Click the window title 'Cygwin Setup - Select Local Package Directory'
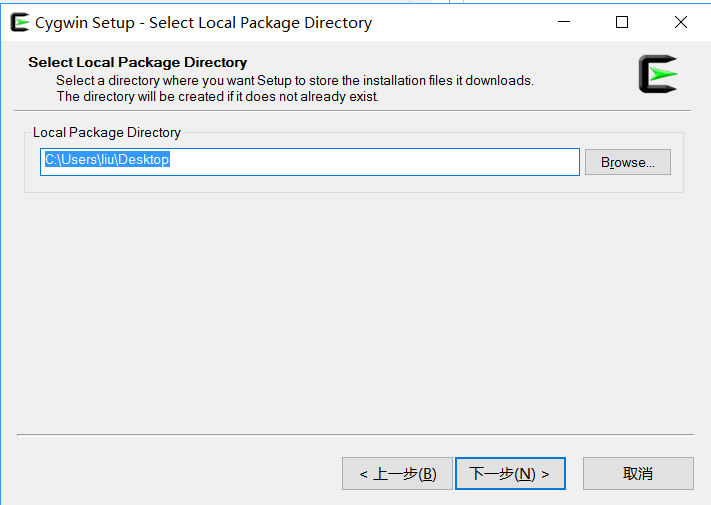This screenshot has width=711, height=505. [203, 23]
